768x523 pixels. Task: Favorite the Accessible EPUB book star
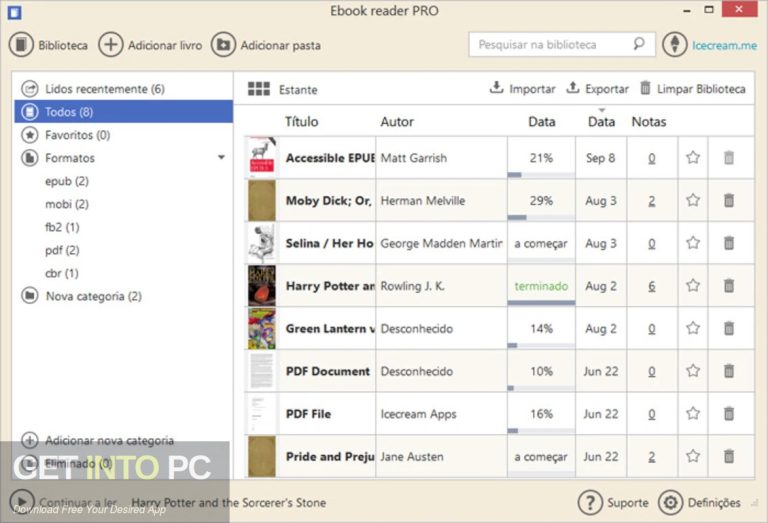pos(693,157)
